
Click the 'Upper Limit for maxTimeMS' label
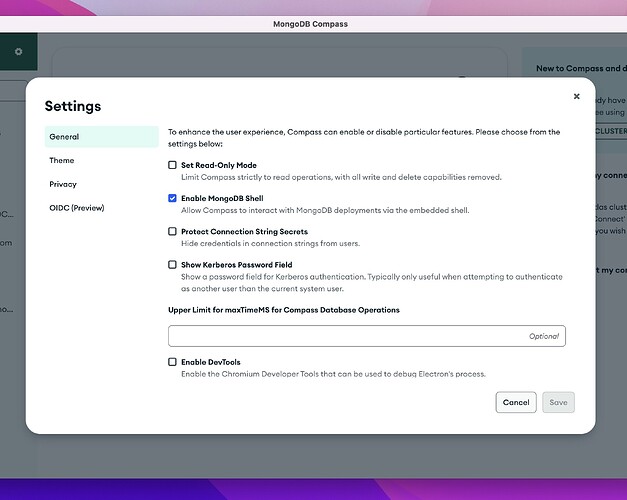pyautogui.click(x=283, y=310)
